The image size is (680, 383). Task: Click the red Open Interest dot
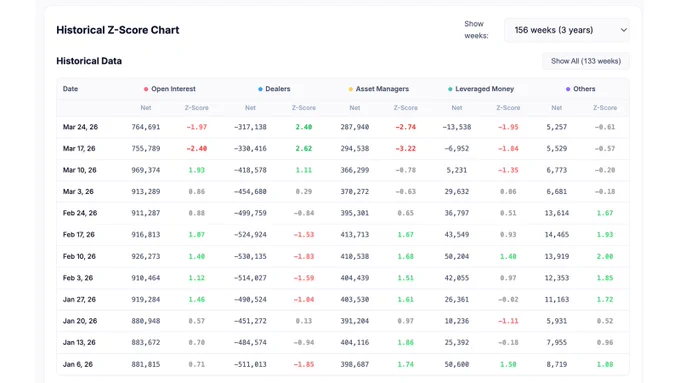pos(146,89)
